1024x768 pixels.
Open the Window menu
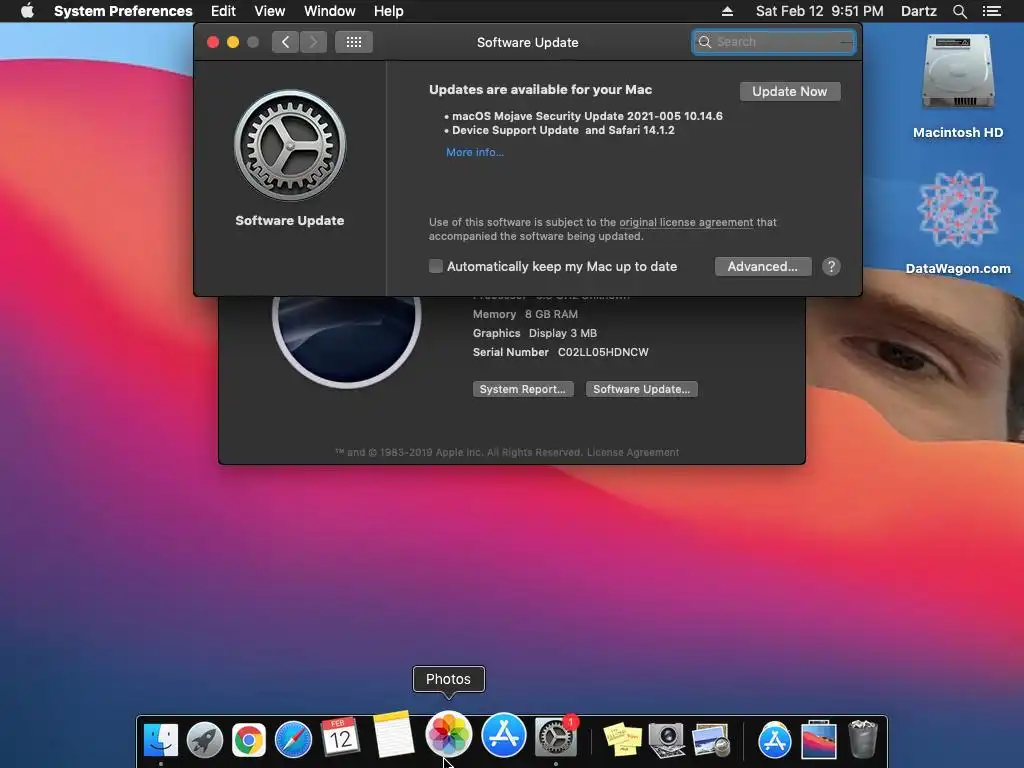pos(330,11)
